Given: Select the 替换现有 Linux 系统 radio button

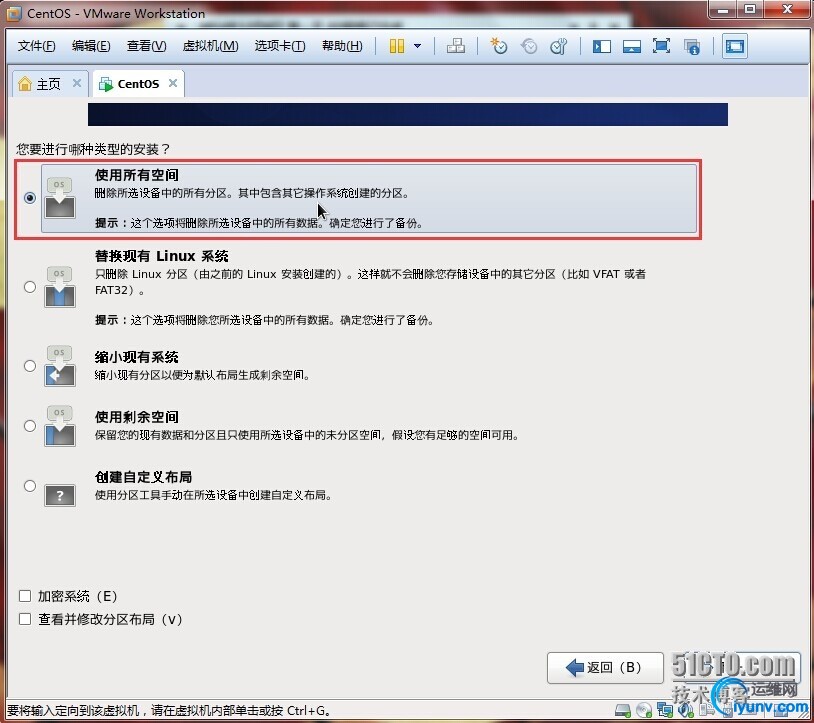Looking at the screenshot, I should pos(30,287).
